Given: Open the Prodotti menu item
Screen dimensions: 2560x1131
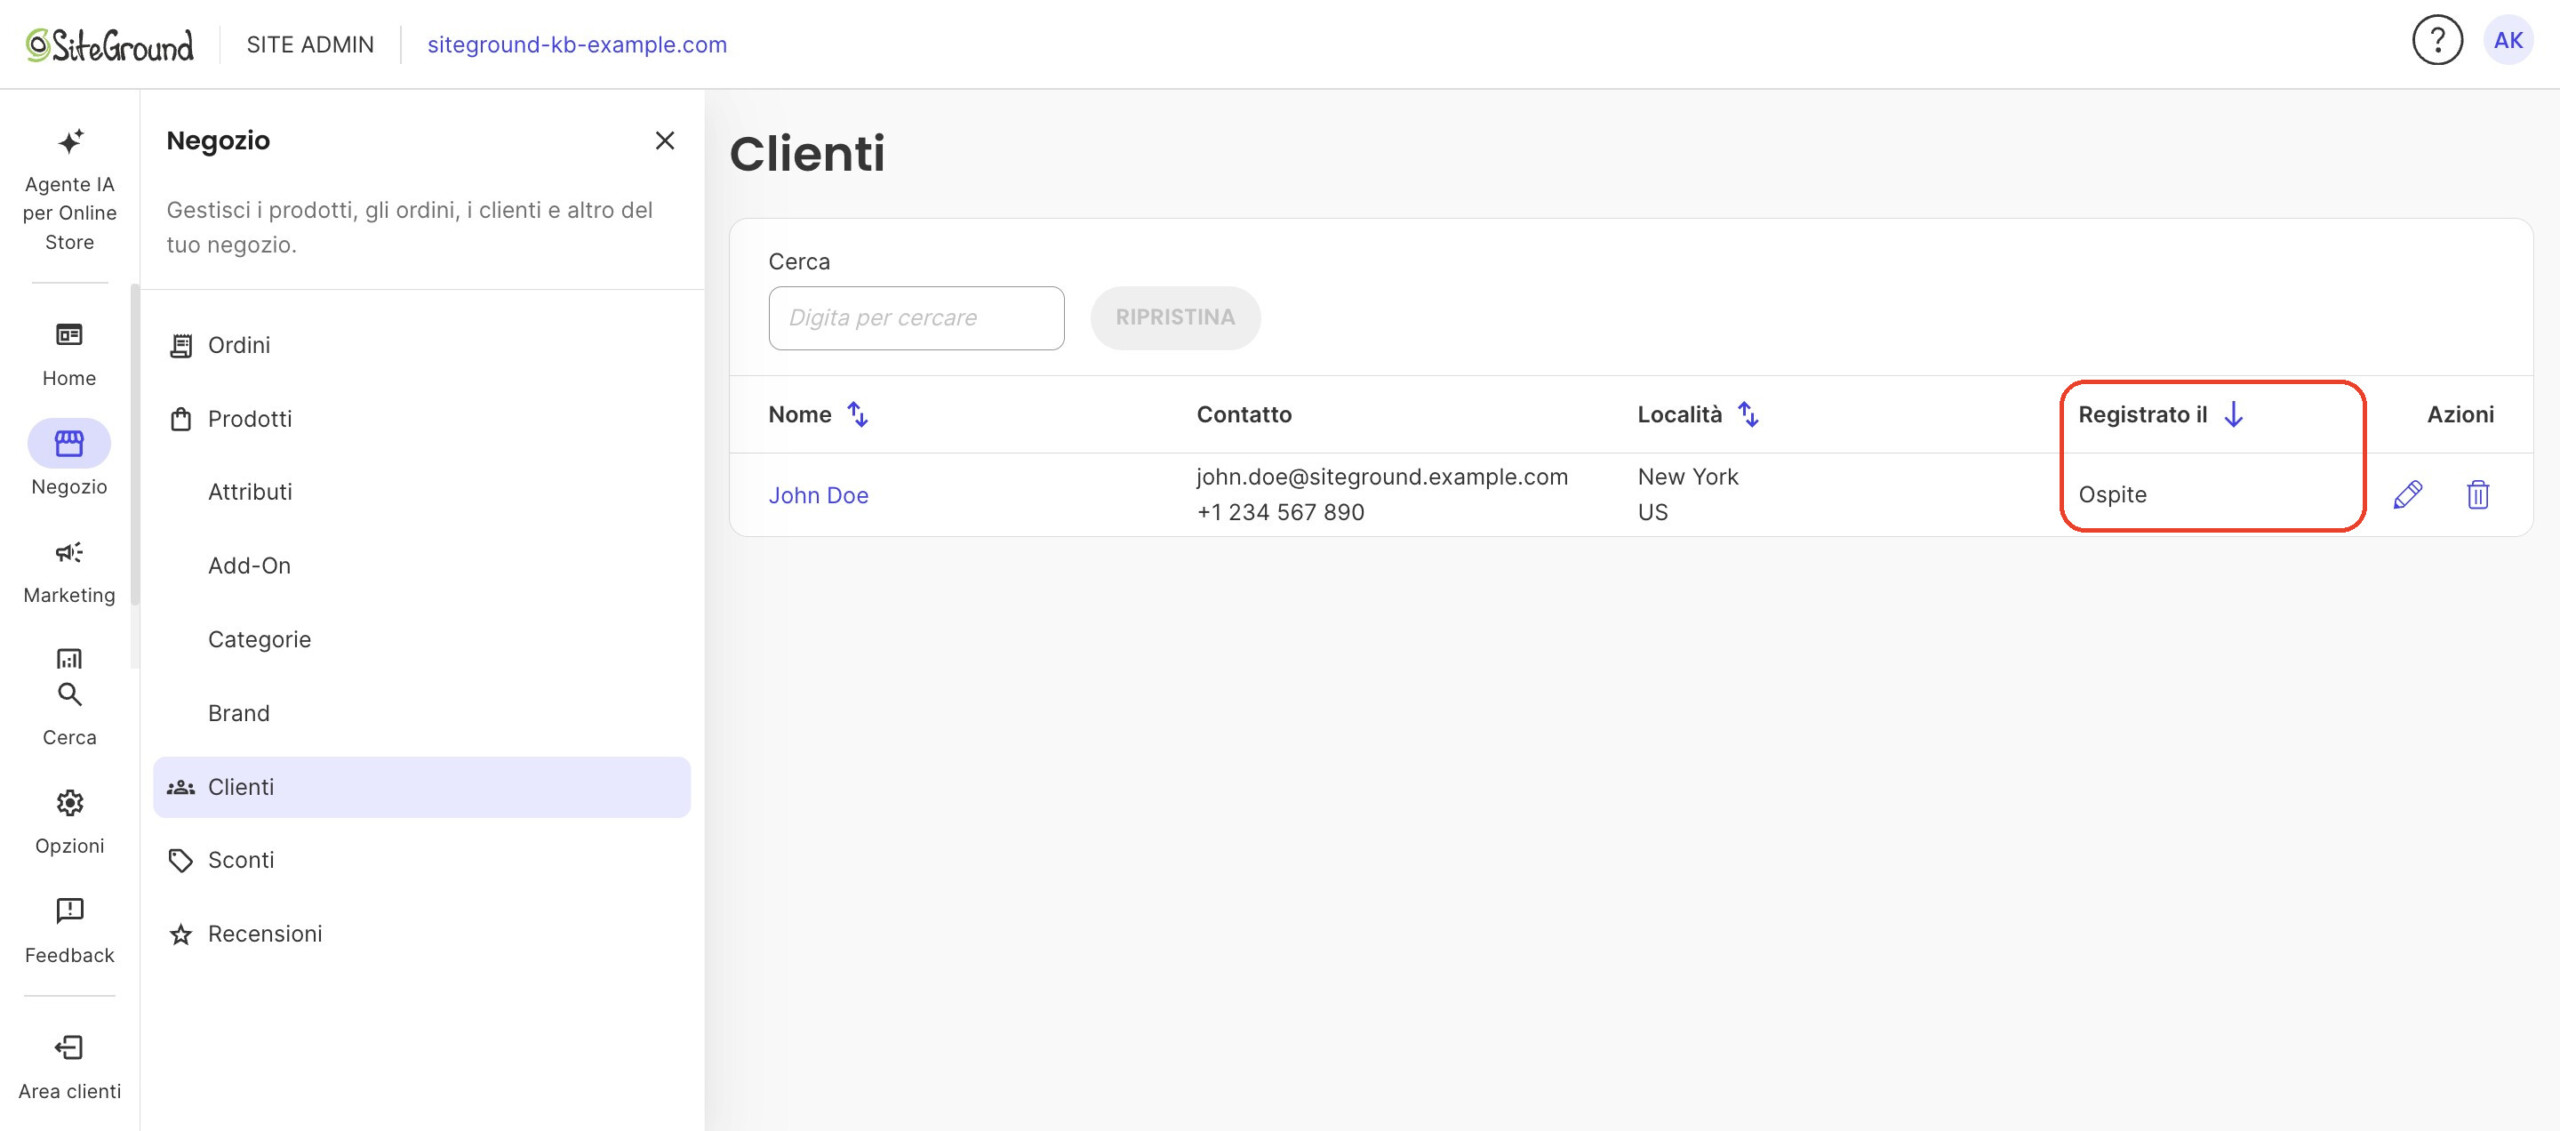Looking at the screenshot, I should pos(421,419).
